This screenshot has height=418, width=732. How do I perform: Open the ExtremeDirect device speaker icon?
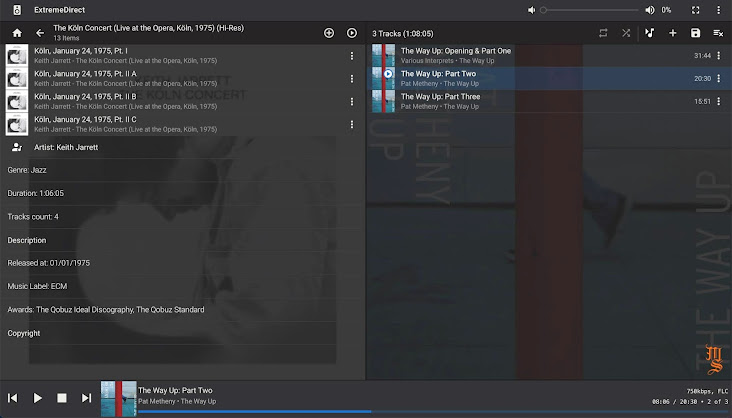(x=17, y=10)
